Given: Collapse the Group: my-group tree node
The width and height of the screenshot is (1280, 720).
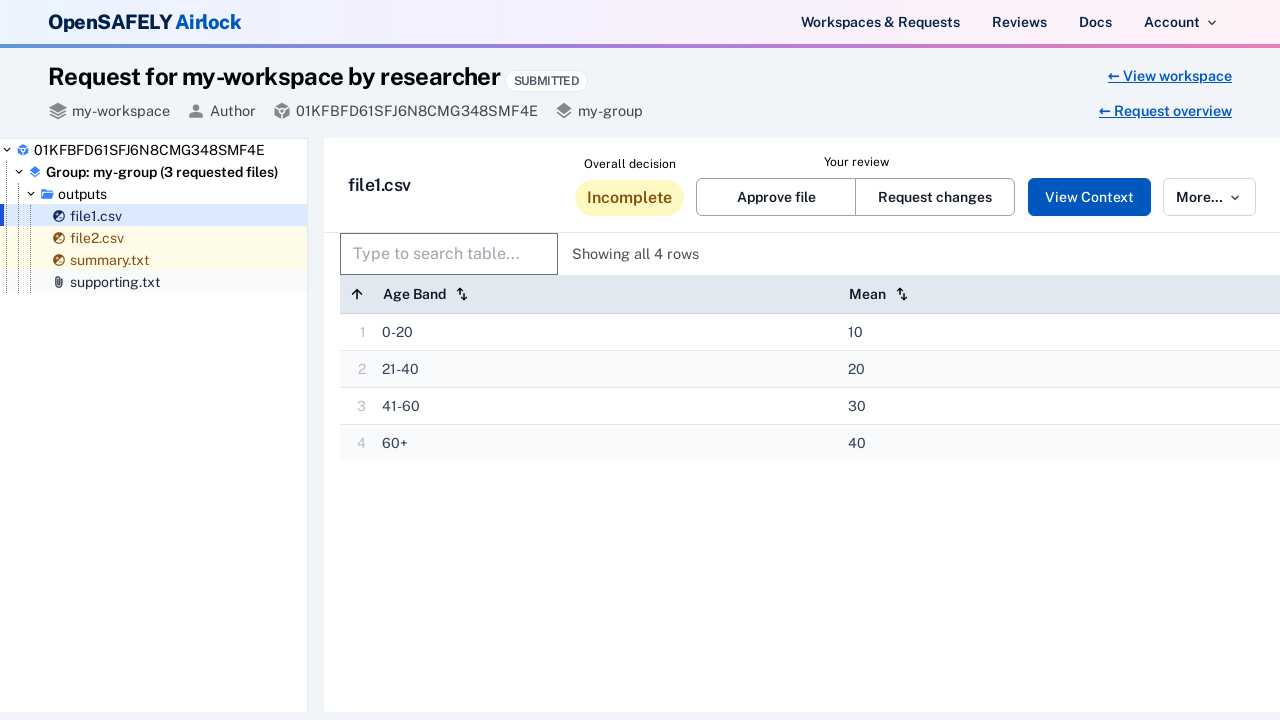Looking at the screenshot, I should (18, 172).
